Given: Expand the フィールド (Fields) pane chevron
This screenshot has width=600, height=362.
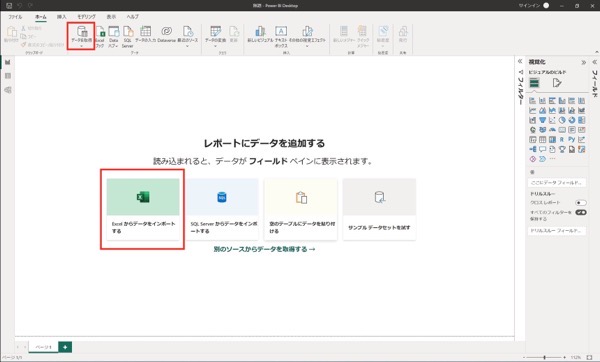Looking at the screenshot, I should point(595,62).
